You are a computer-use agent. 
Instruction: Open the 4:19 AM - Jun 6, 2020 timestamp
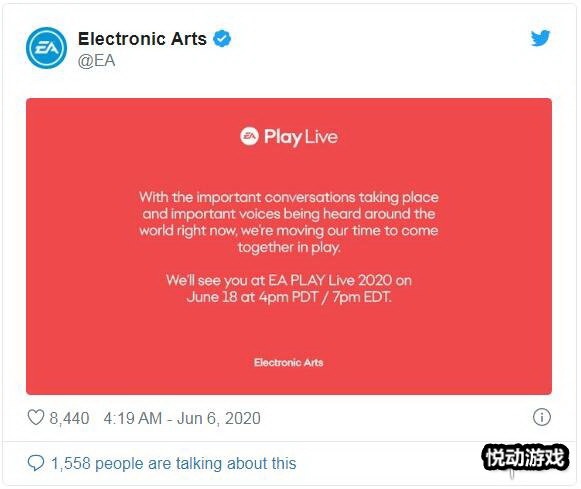(x=182, y=418)
